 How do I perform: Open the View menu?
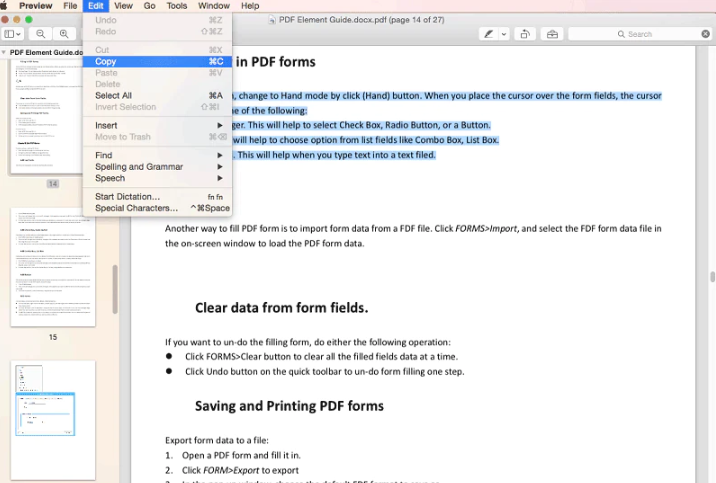point(123,6)
